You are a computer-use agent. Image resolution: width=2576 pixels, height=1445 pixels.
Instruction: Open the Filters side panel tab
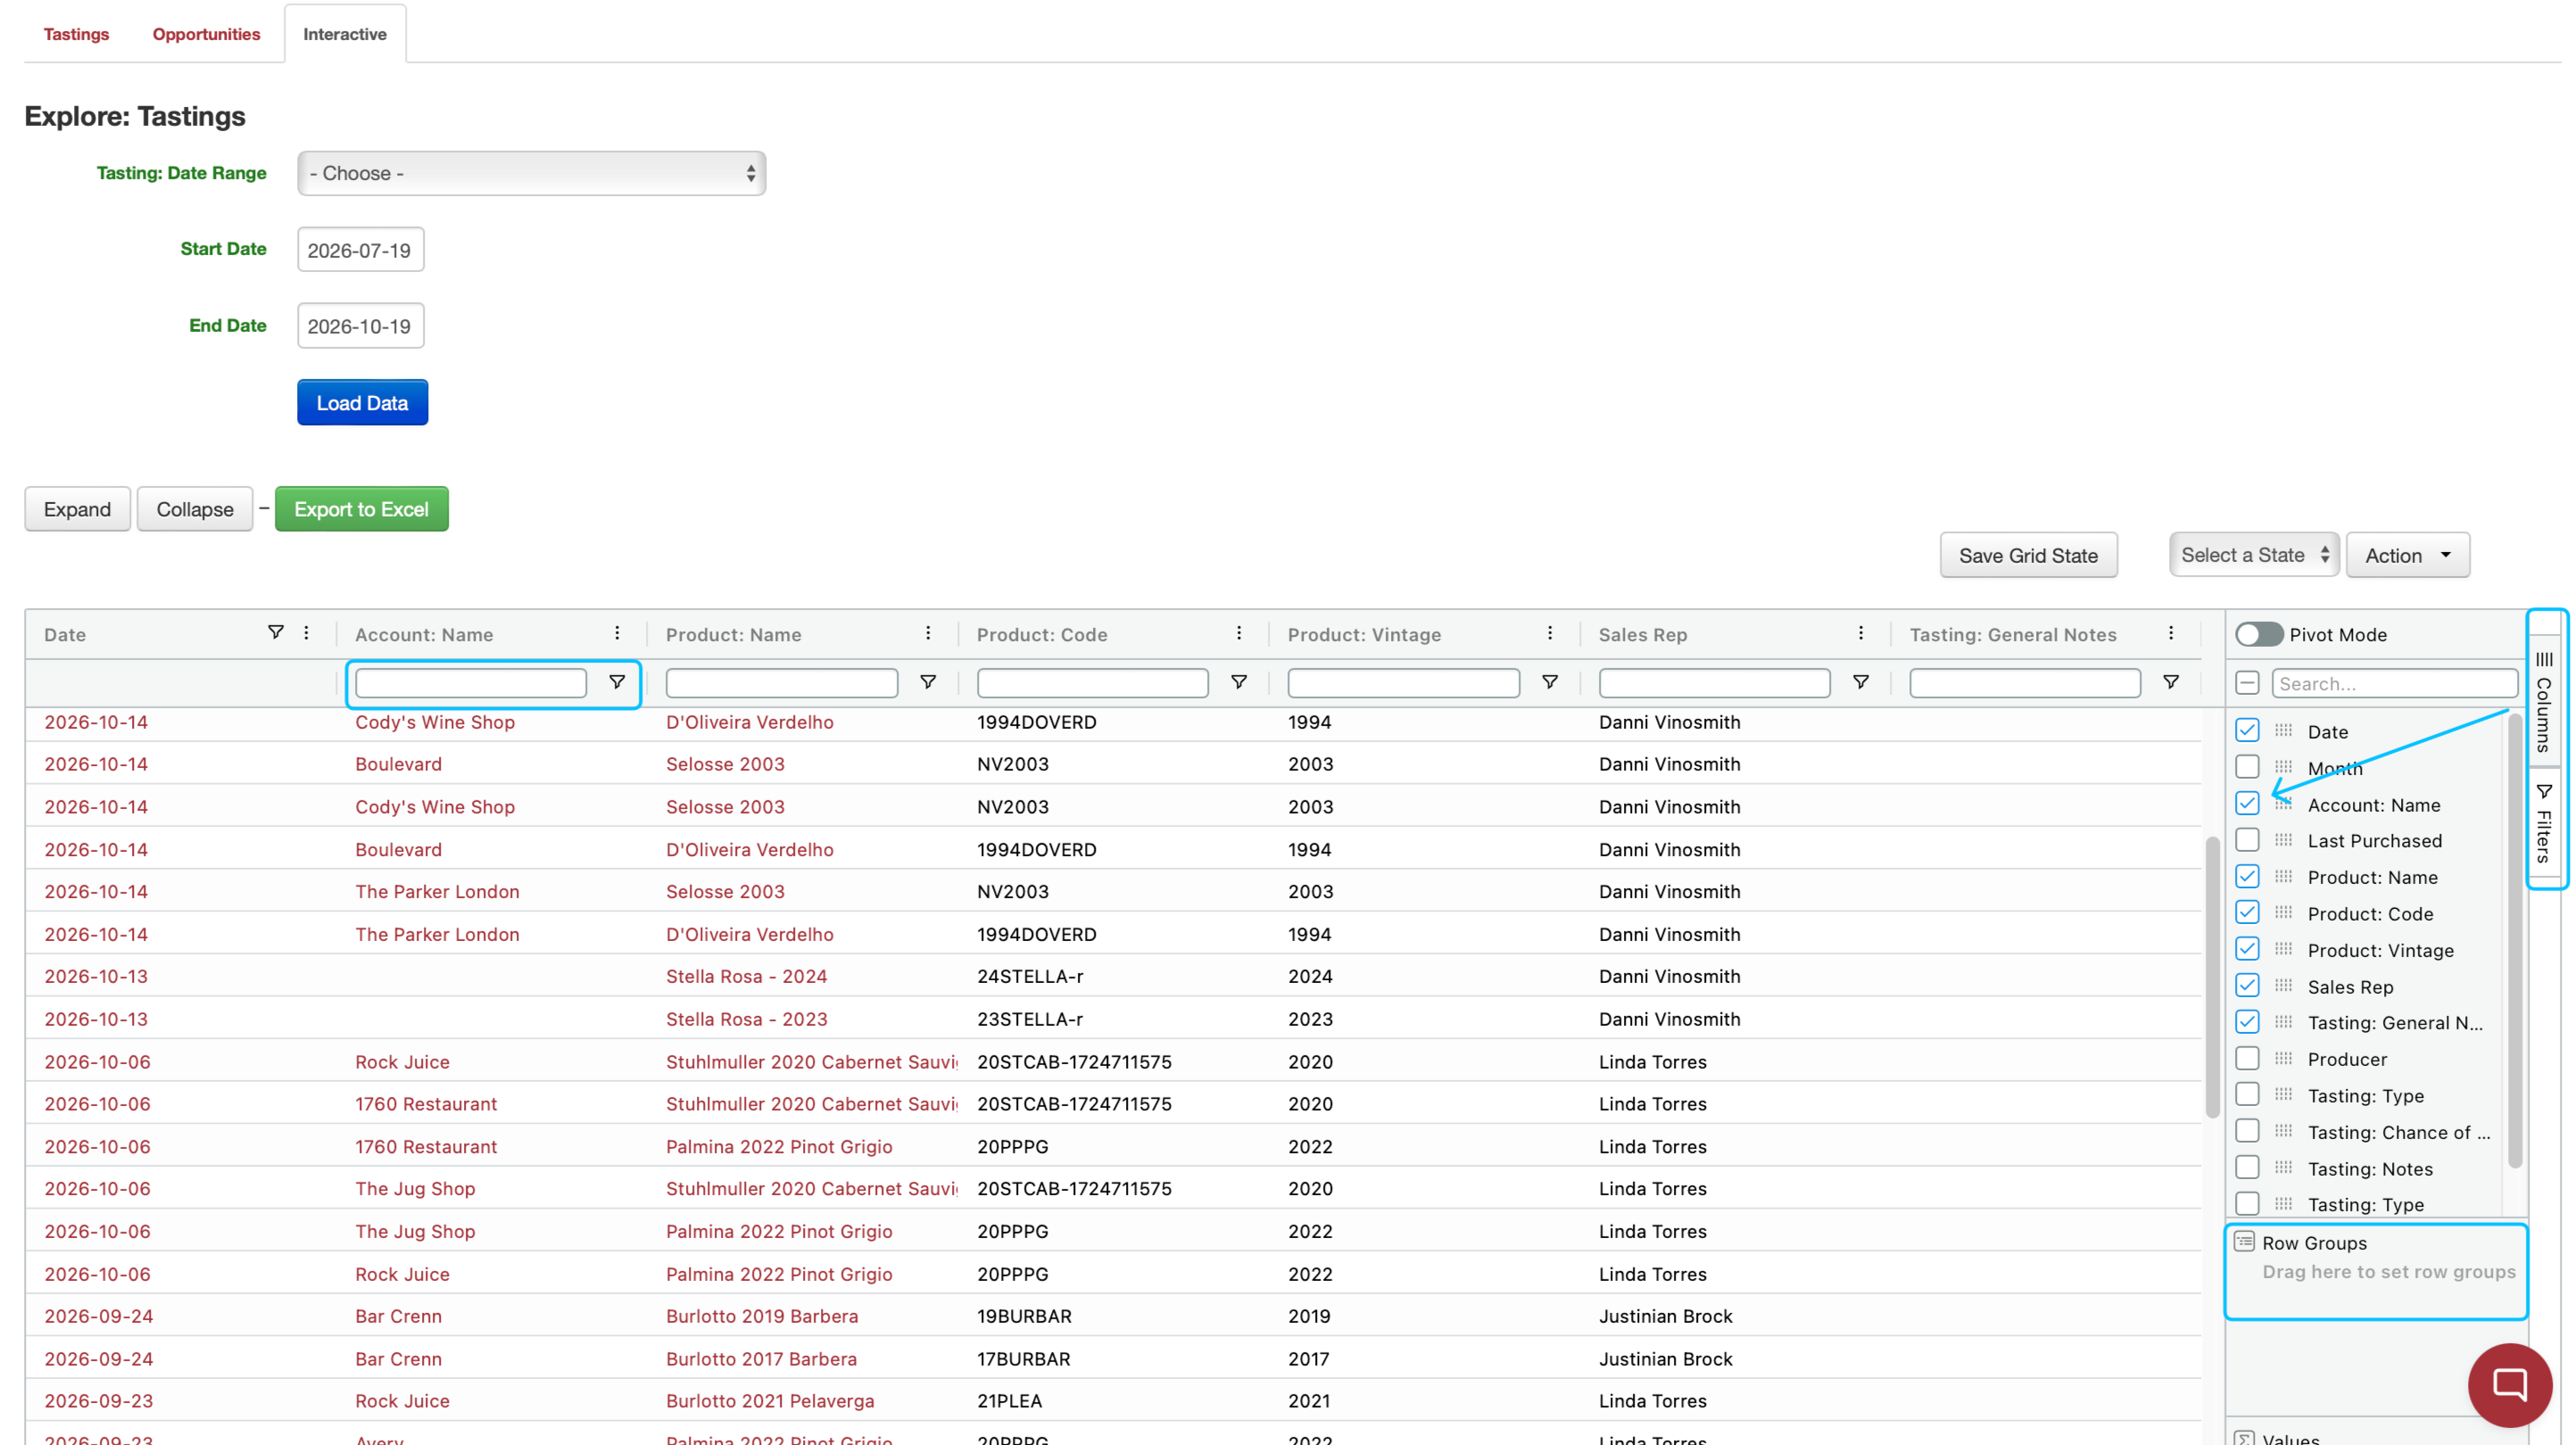tap(2544, 824)
